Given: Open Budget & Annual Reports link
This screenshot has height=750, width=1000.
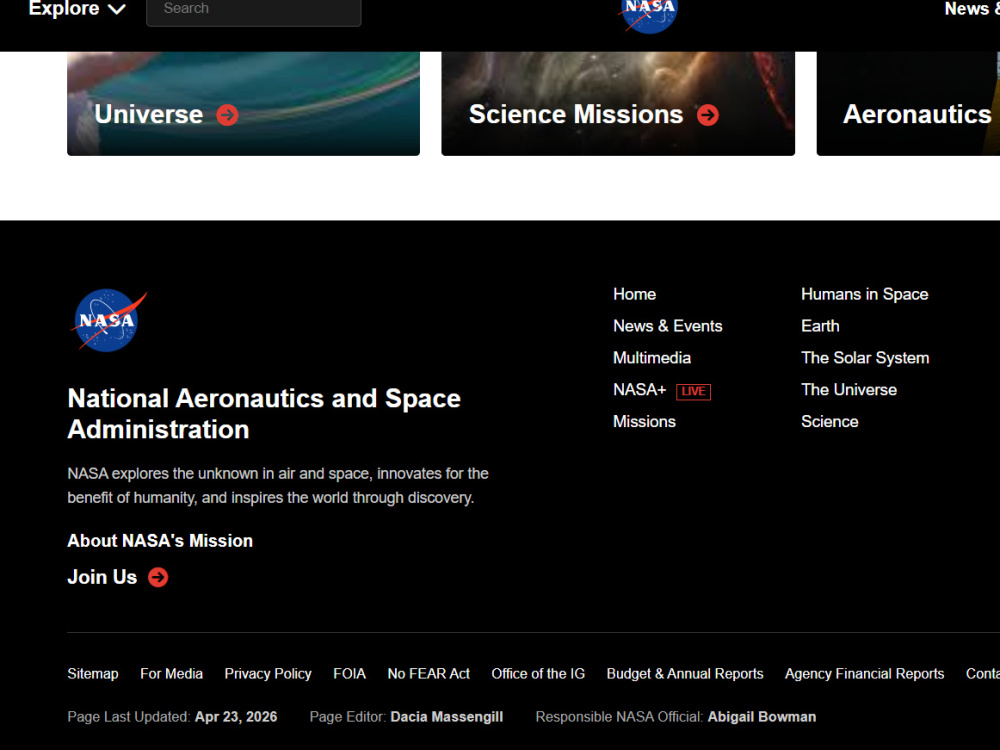Looking at the screenshot, I should [685, 674].
